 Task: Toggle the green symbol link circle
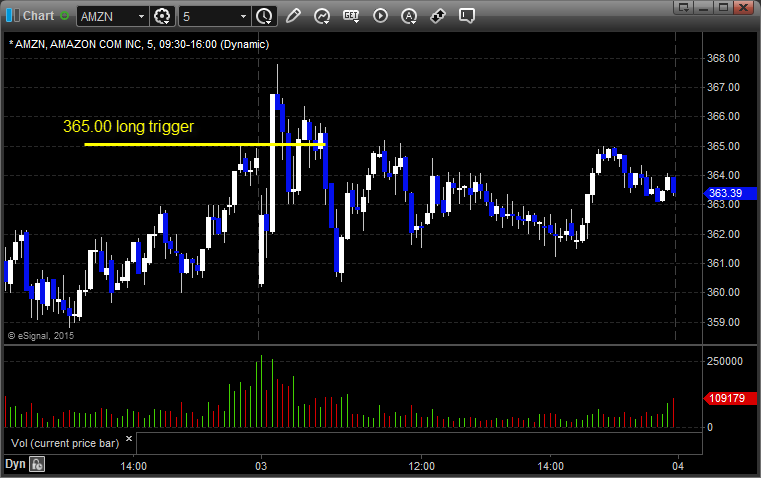(x=65, y=16)
